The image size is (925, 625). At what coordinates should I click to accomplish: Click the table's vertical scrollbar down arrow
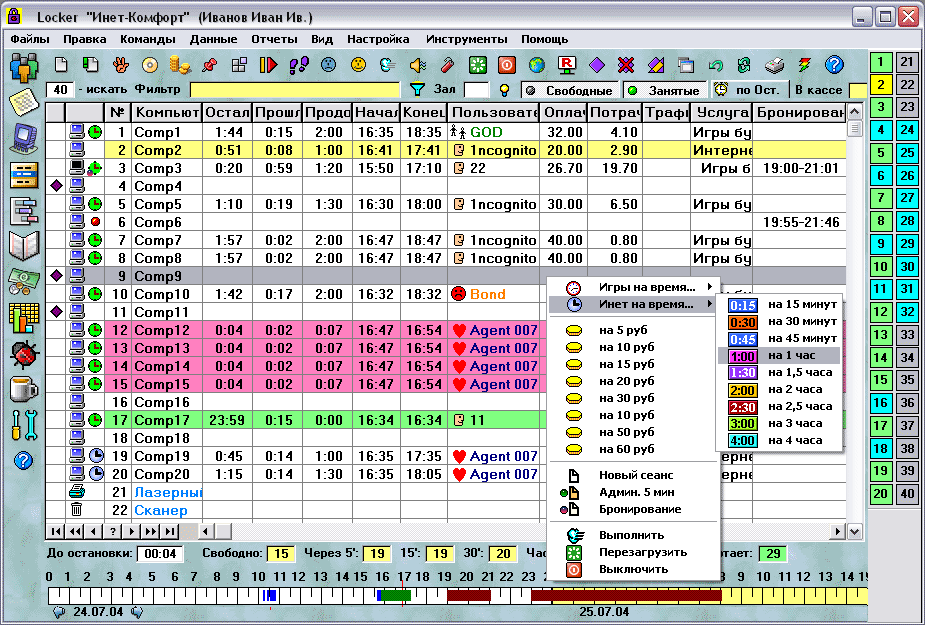click(855, 531)
